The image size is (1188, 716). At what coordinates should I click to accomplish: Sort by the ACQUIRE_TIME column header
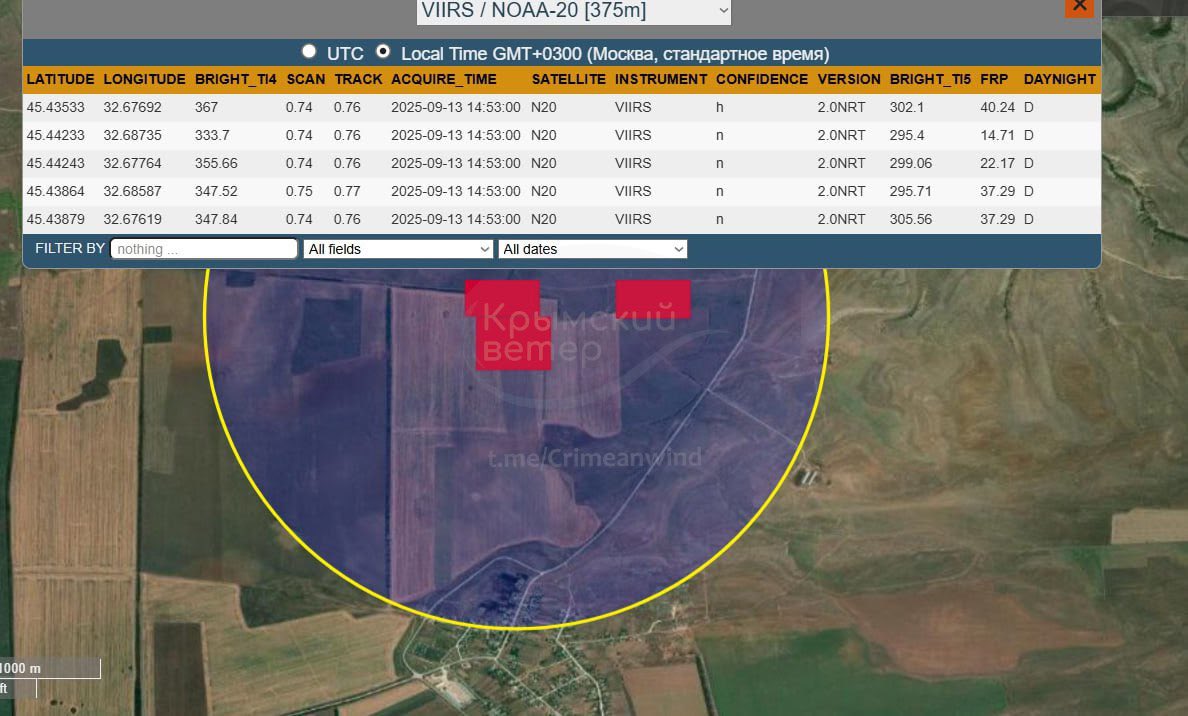[x=444, y=79]
